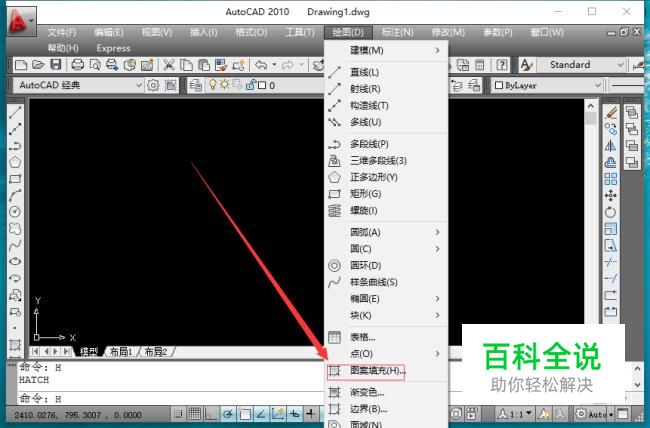
Task: Toggle the layer on/off light bulb
Action: point(213,85)
